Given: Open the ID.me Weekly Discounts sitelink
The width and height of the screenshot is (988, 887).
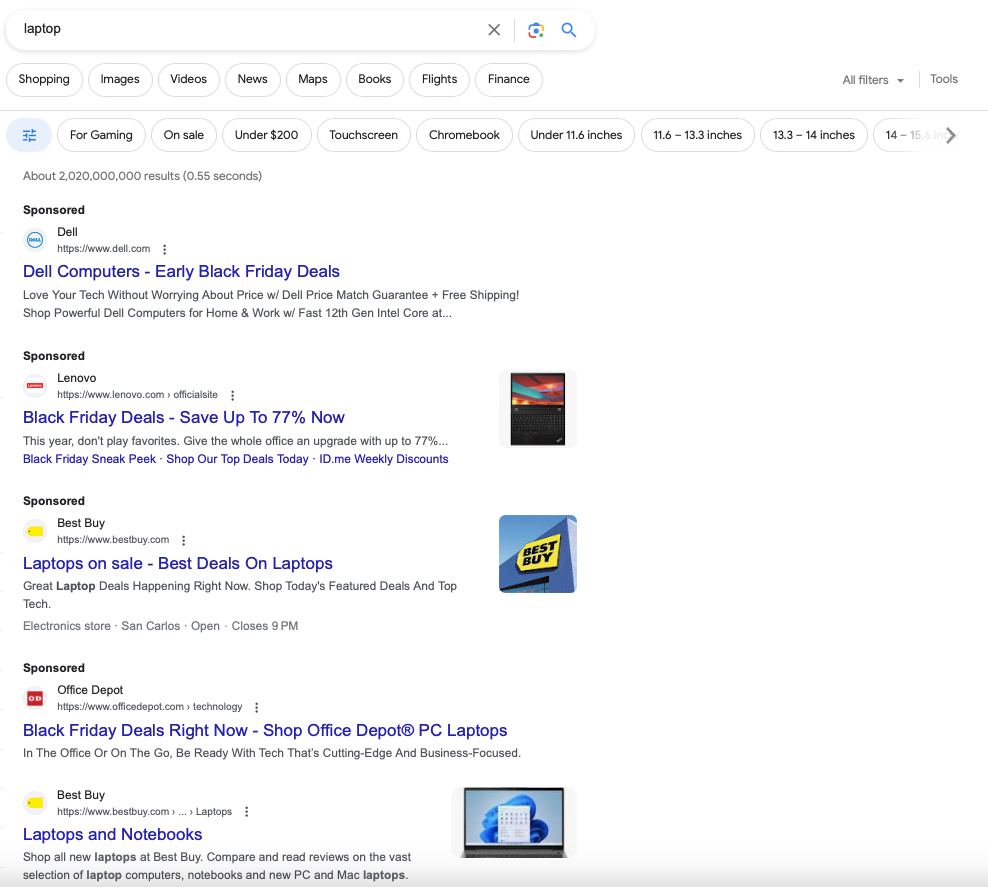Looking at the screenshot, I should 384,459.
